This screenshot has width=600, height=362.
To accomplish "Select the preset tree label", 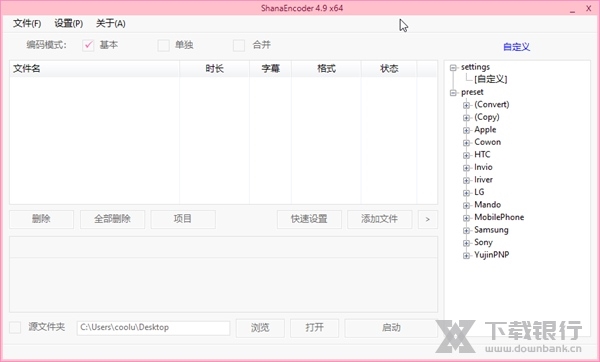I will 472,92.
